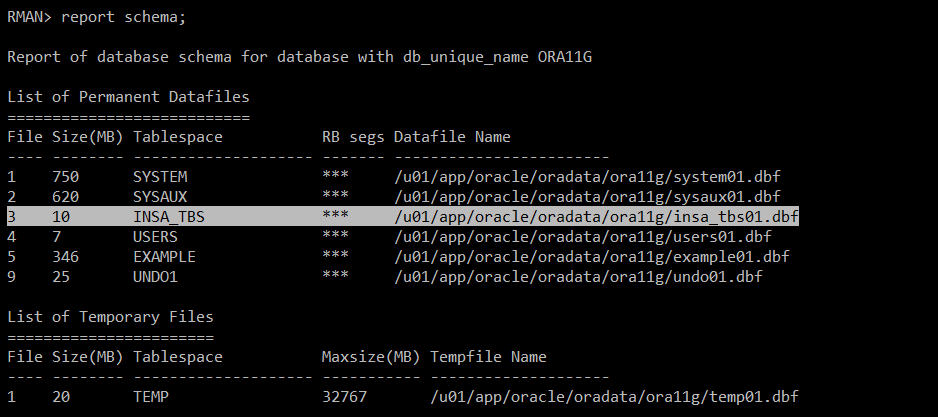This screenshot has width=938, height=417.
Task: Click the system01.dbf datafile path
Action: tap(587, 177)
